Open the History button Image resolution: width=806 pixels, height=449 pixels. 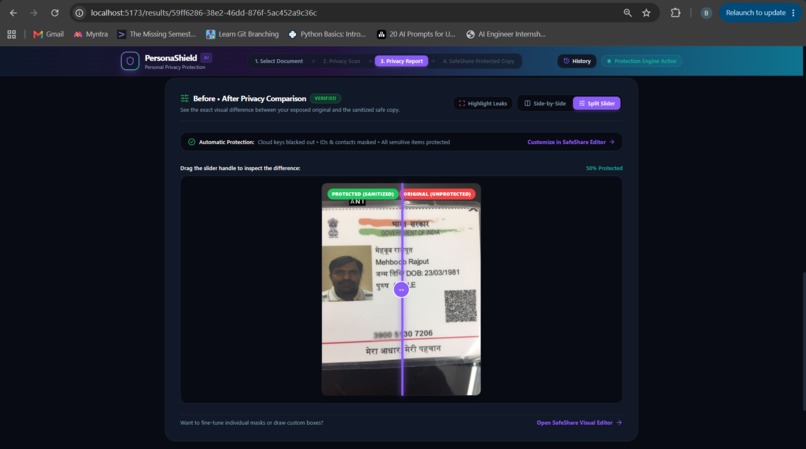coord(577,61)
